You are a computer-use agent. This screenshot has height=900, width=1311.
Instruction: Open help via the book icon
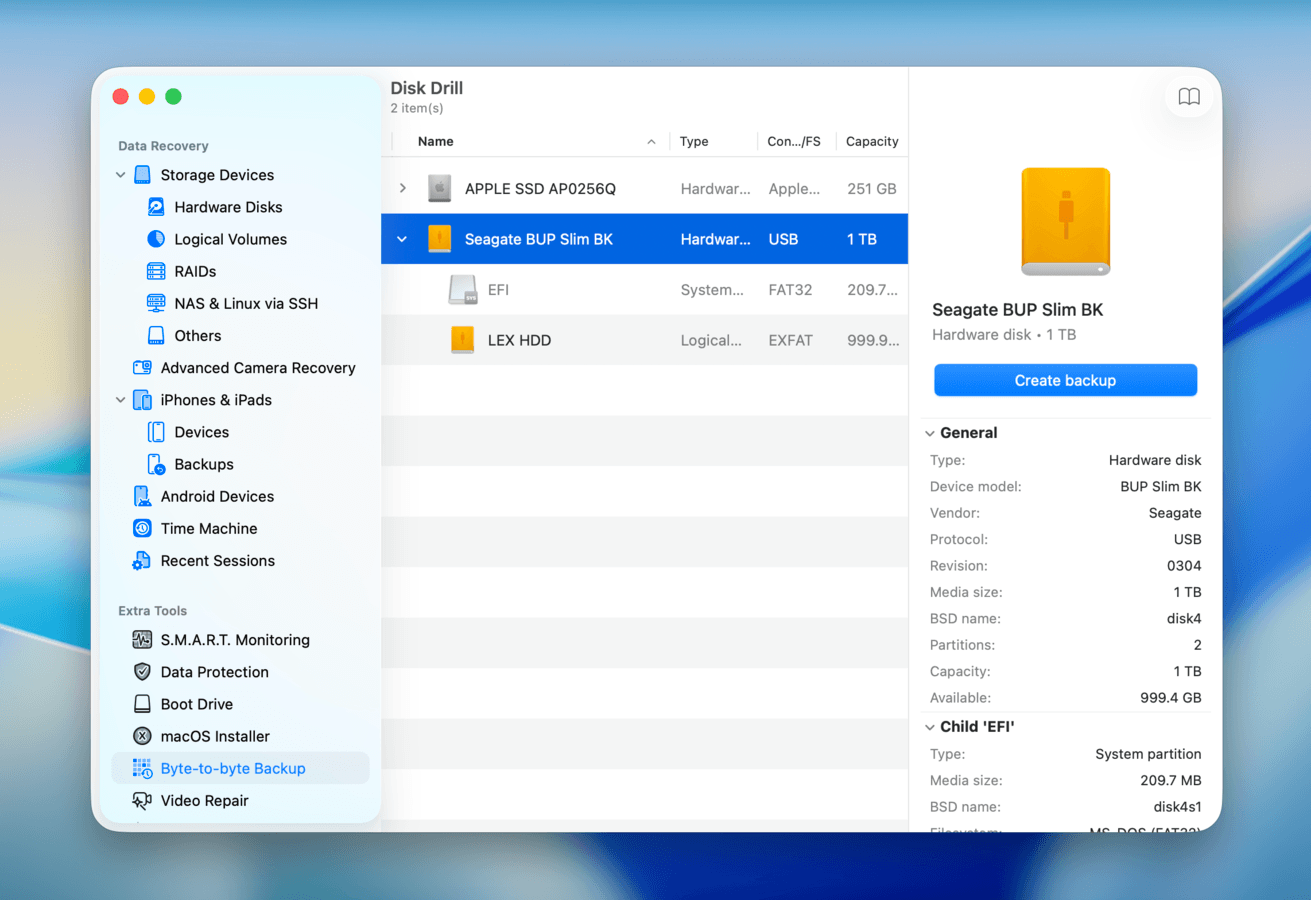click(x=1188, y=96)
